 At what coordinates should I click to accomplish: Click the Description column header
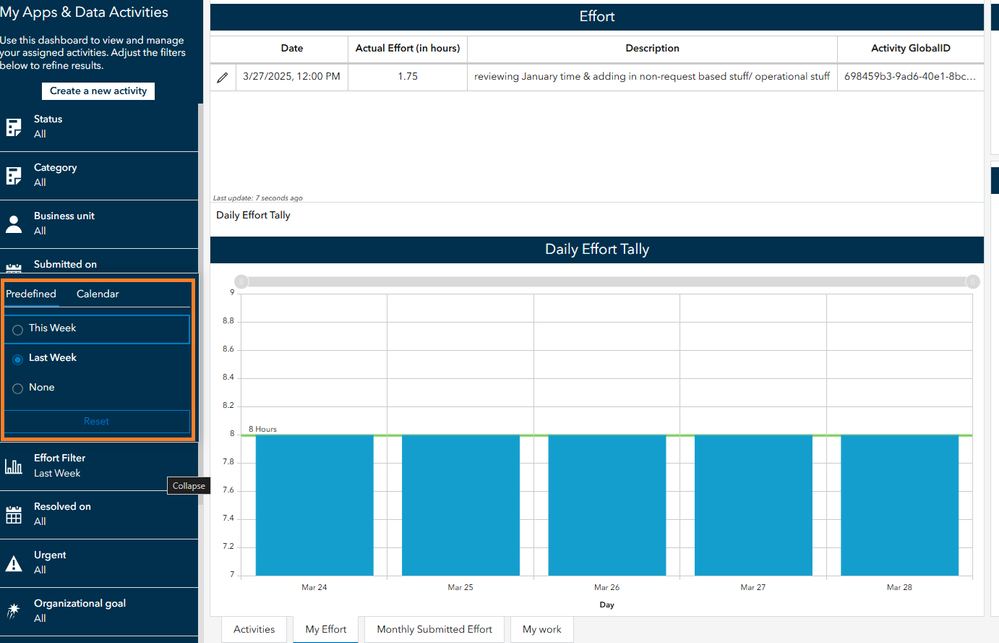(x=652, y=48)
